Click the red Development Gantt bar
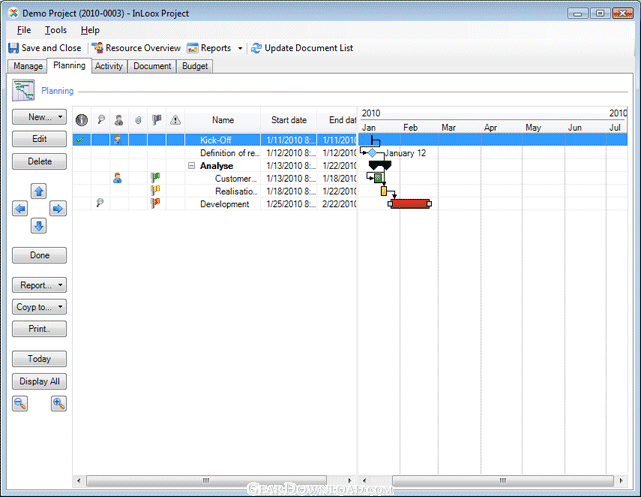641x497 pixels. point(410,204)
